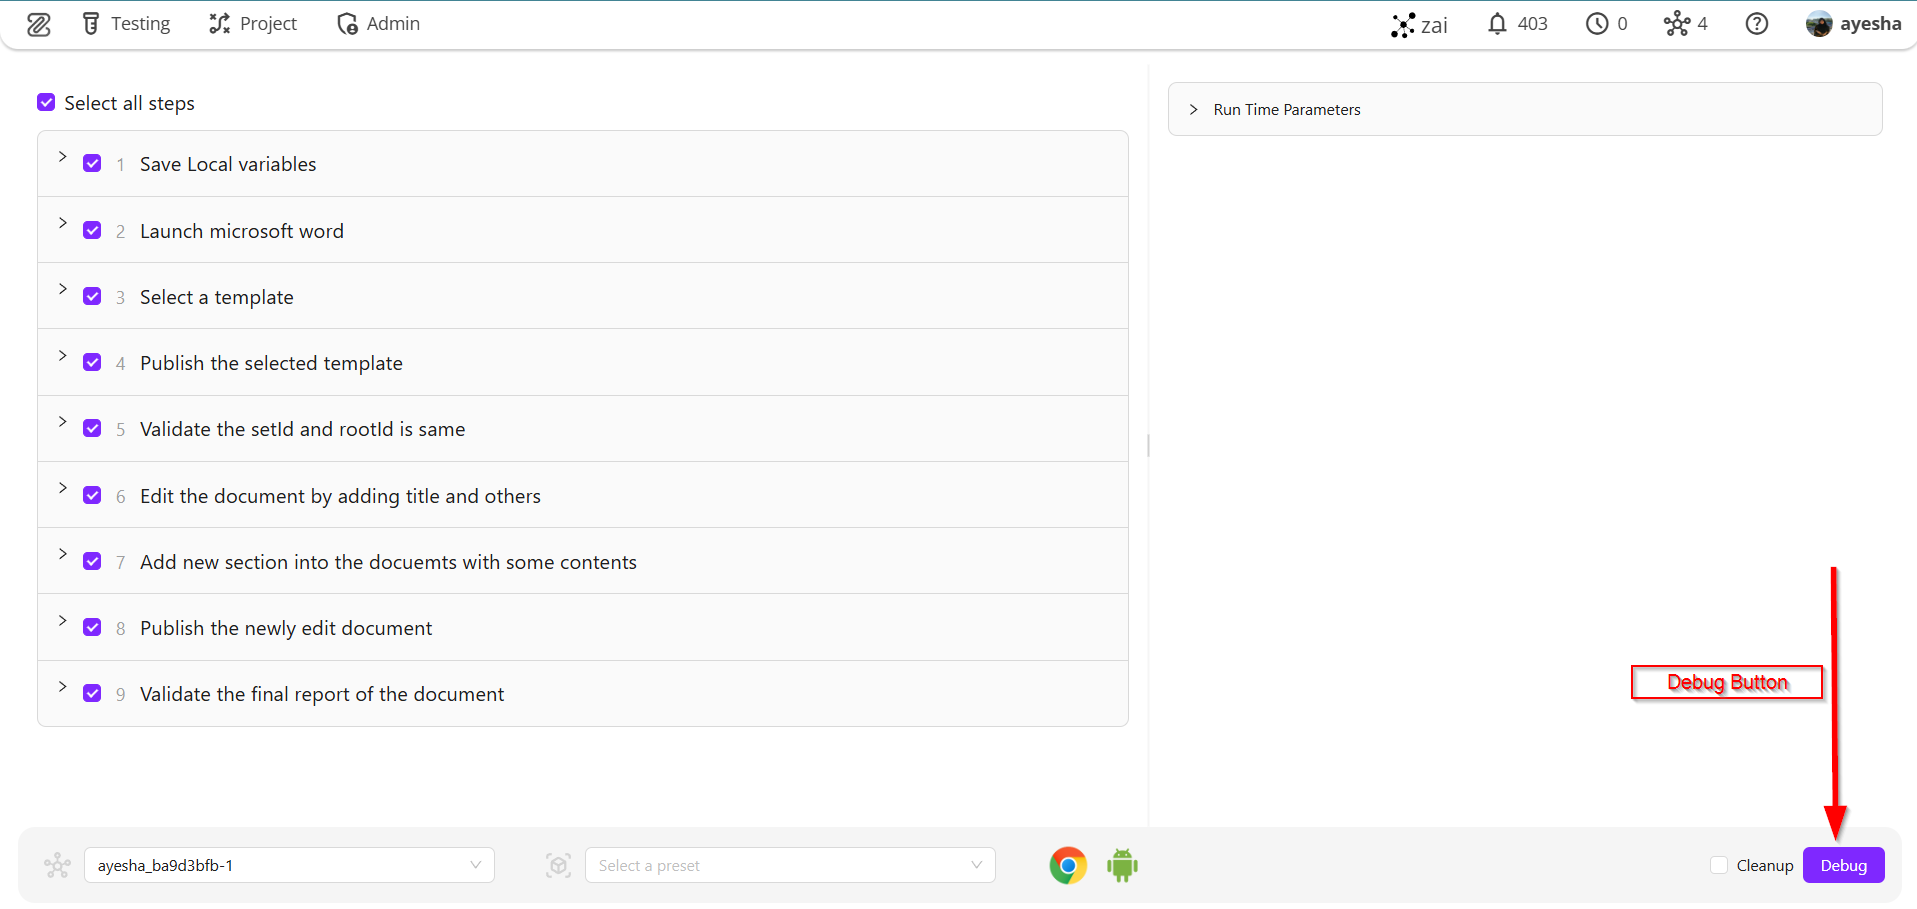Open the help question mark icon
The image size is (1917, 909).
click(x=1757, y=24)
